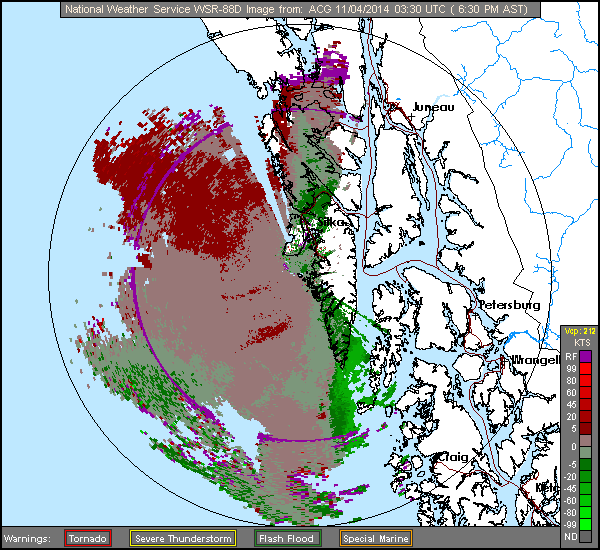Image resolution: width=600 pixels, height=550 pixels.
Task: Click the 'Vcp: 212' legend text
Action: (580, 331)
